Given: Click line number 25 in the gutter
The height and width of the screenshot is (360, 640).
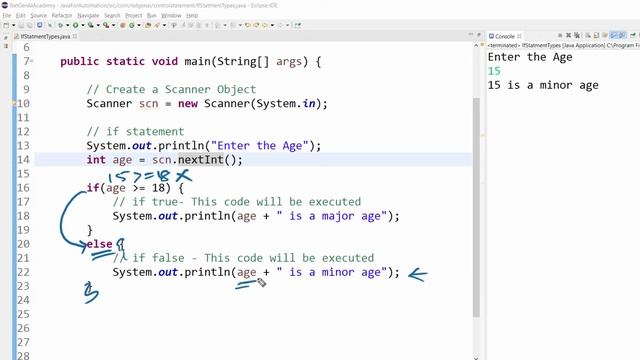Looking at the screenshot, I should [x=23, y=314].
